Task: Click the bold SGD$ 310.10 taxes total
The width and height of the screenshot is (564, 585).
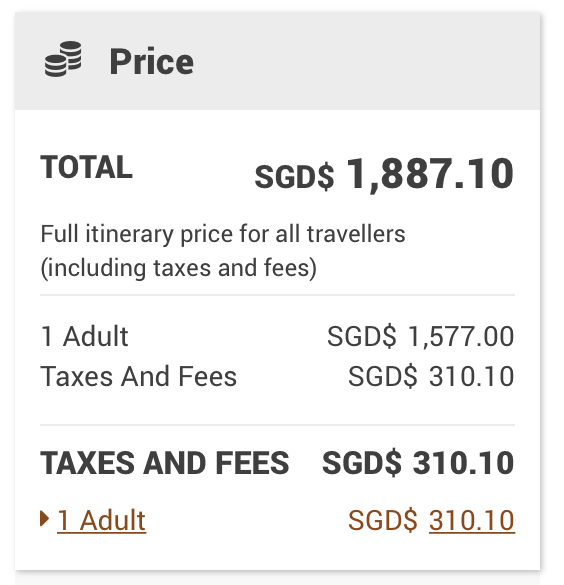Action: click(x=419, y=463)
